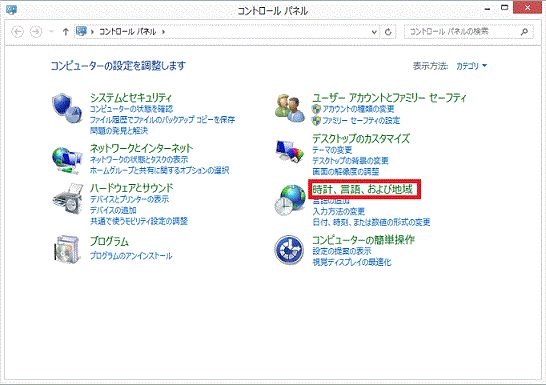Image resolution: width=546 pixels, height=385 pixels.
Task: Open the recent locations dropdown arrow
Action: point(52,32)
